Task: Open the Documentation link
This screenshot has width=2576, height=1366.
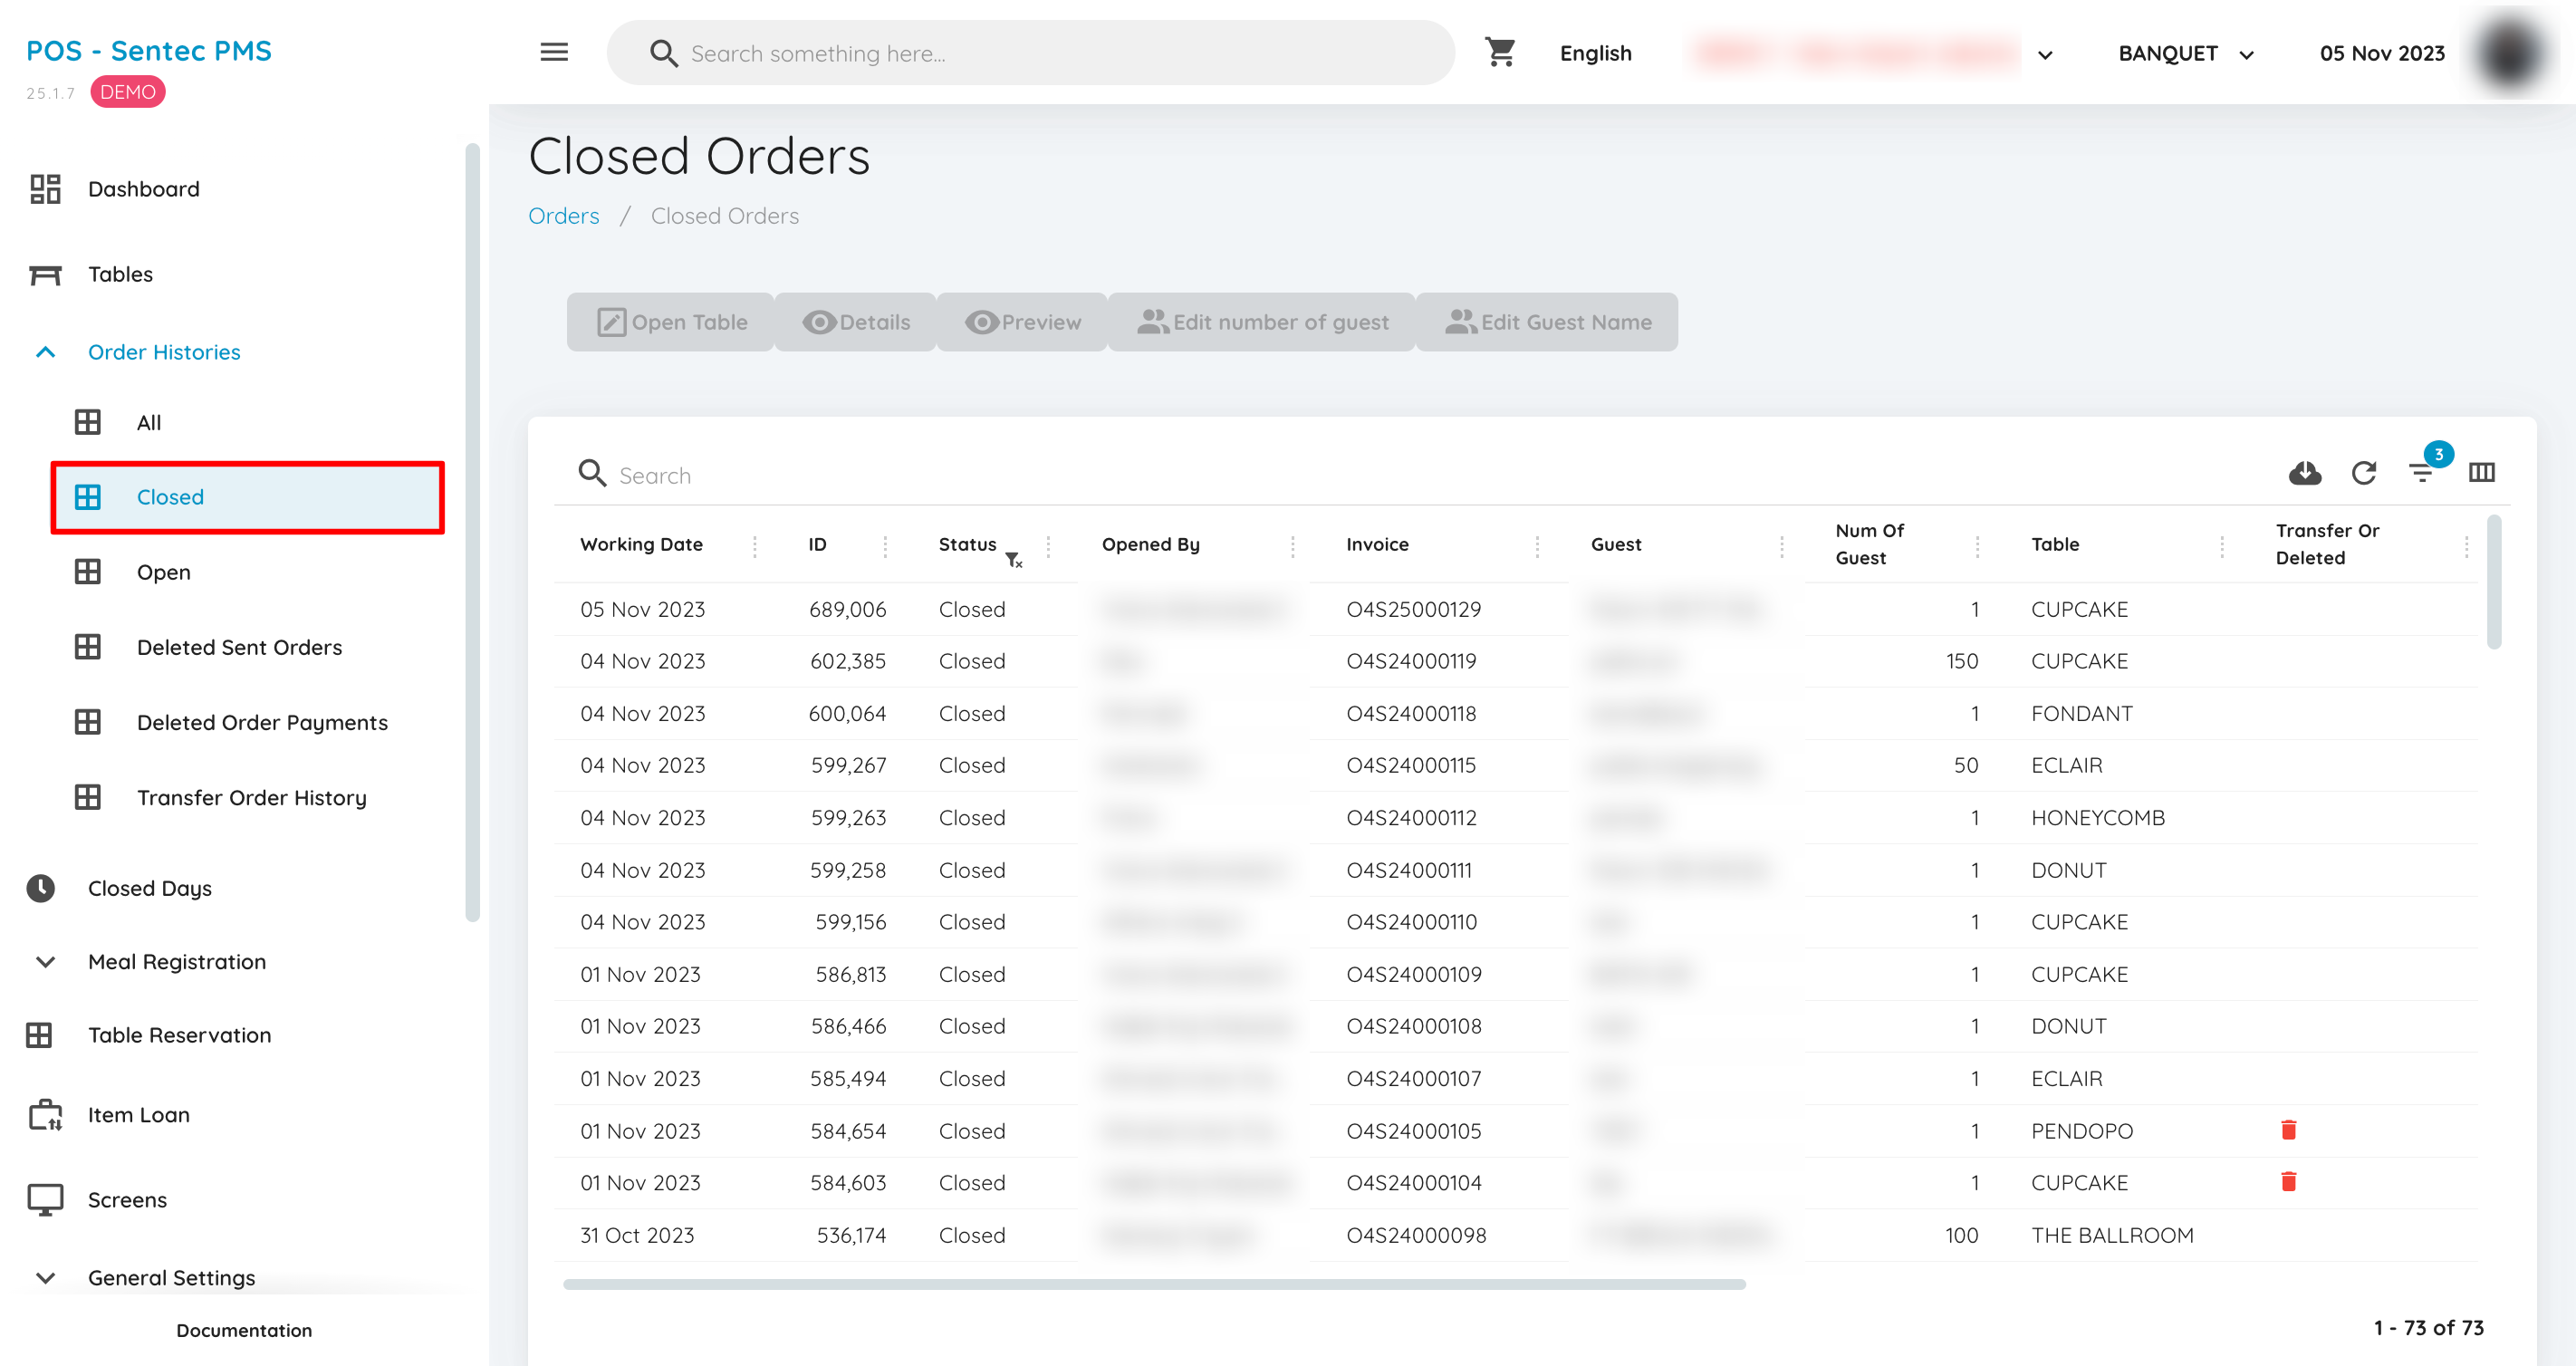Action: coord(244,1330)
